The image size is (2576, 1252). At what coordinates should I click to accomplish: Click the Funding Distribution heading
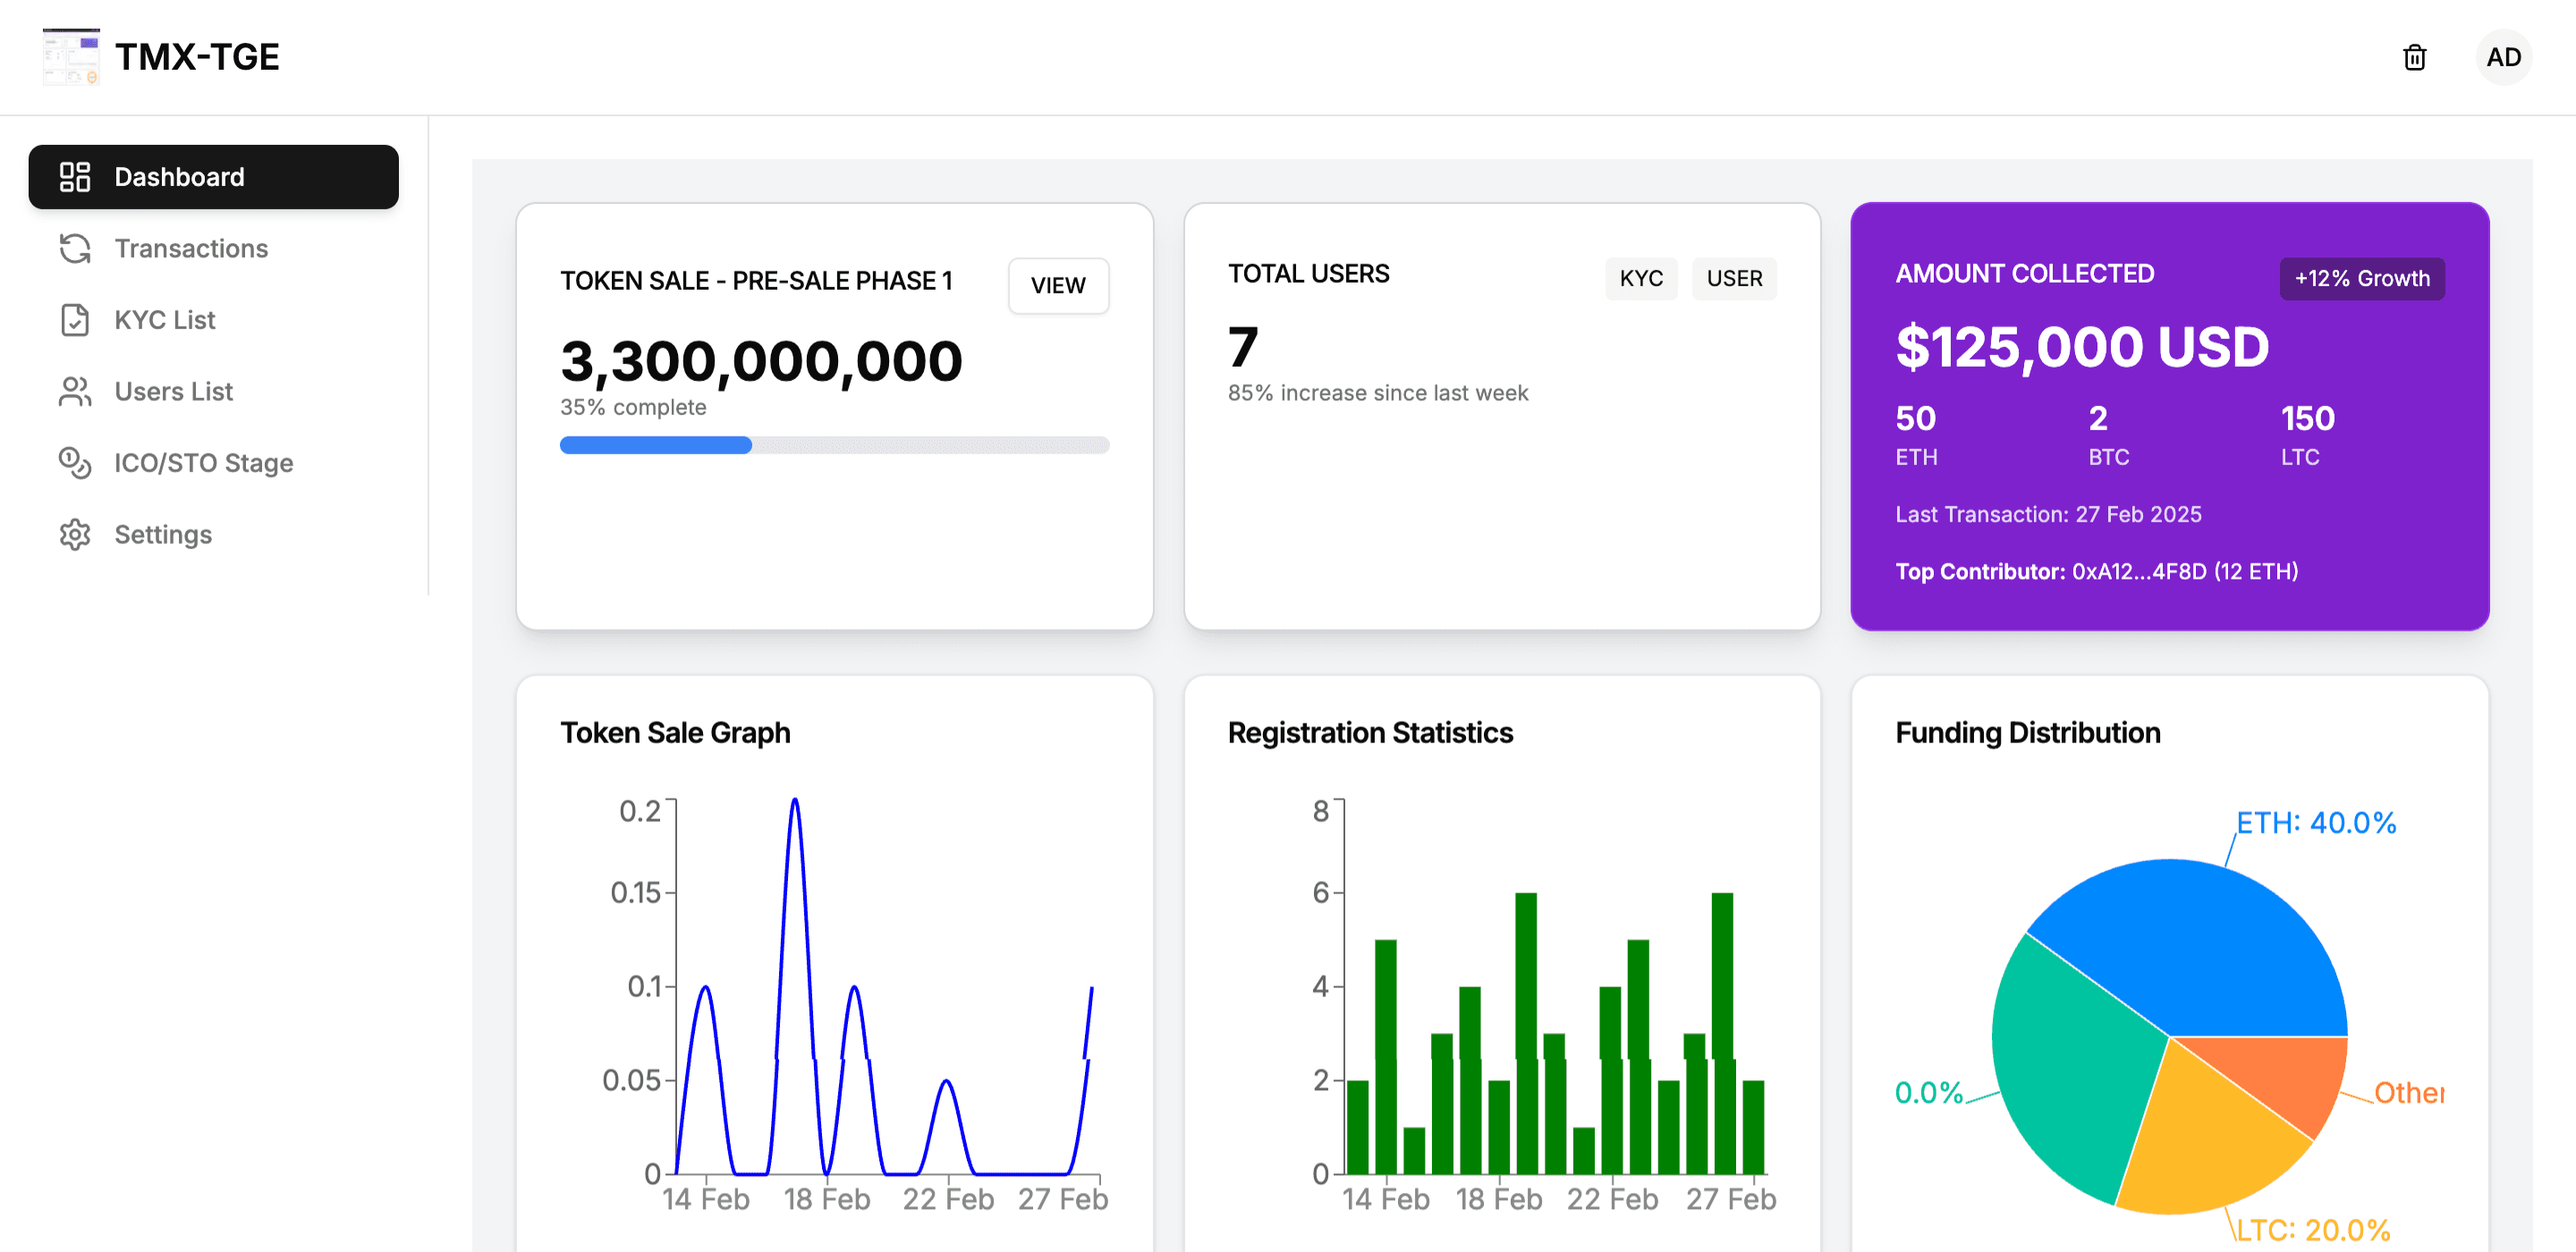(2027, 733)
